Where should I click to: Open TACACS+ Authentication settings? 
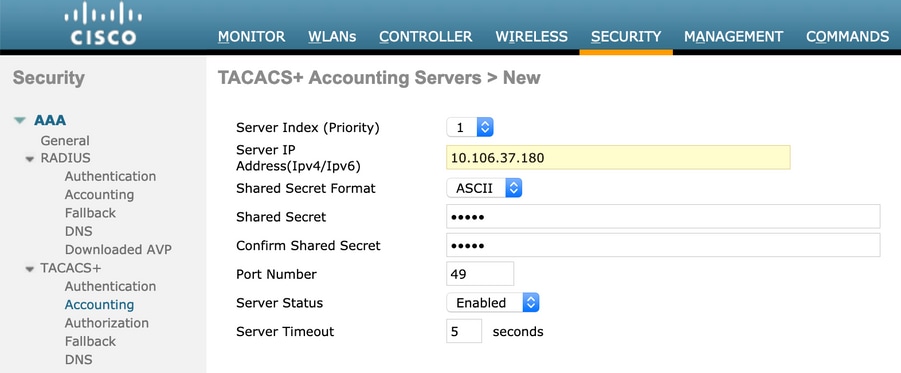[110, 286]
